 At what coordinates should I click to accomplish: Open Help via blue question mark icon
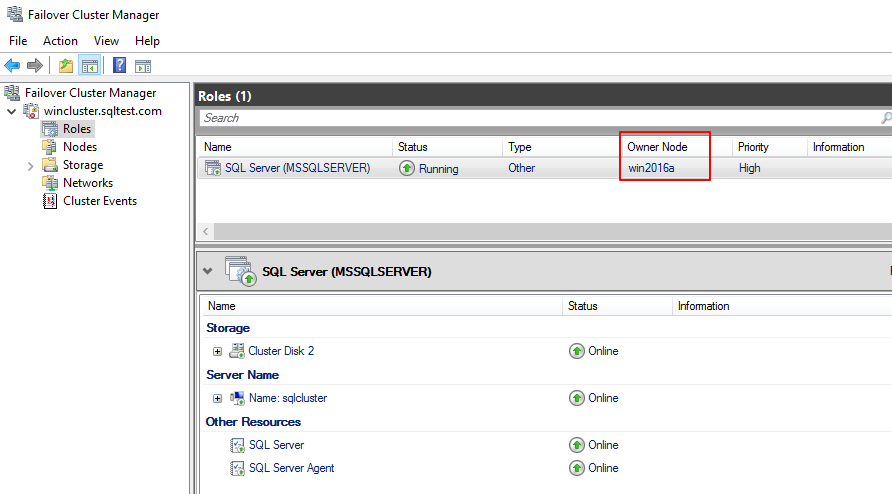(x=119, y=65)
